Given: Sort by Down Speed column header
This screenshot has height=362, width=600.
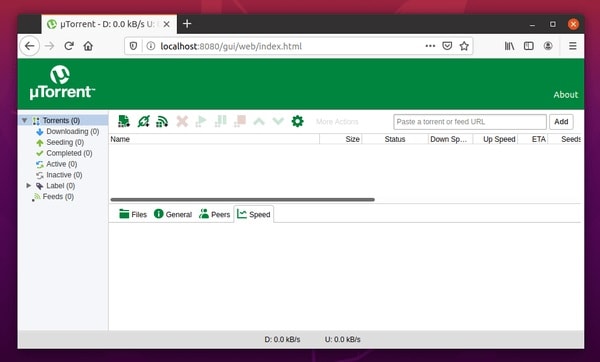Looking at the screenshot, I should tap(450, 139).
